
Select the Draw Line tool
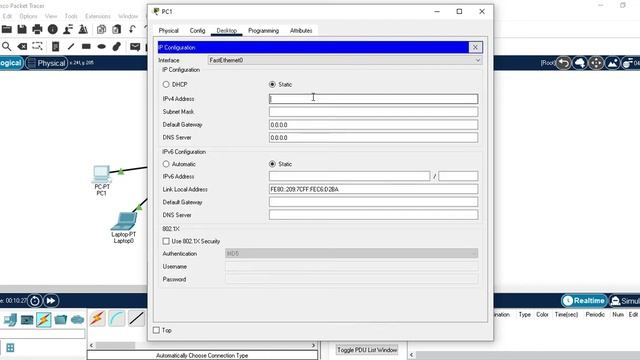point(71,46)
